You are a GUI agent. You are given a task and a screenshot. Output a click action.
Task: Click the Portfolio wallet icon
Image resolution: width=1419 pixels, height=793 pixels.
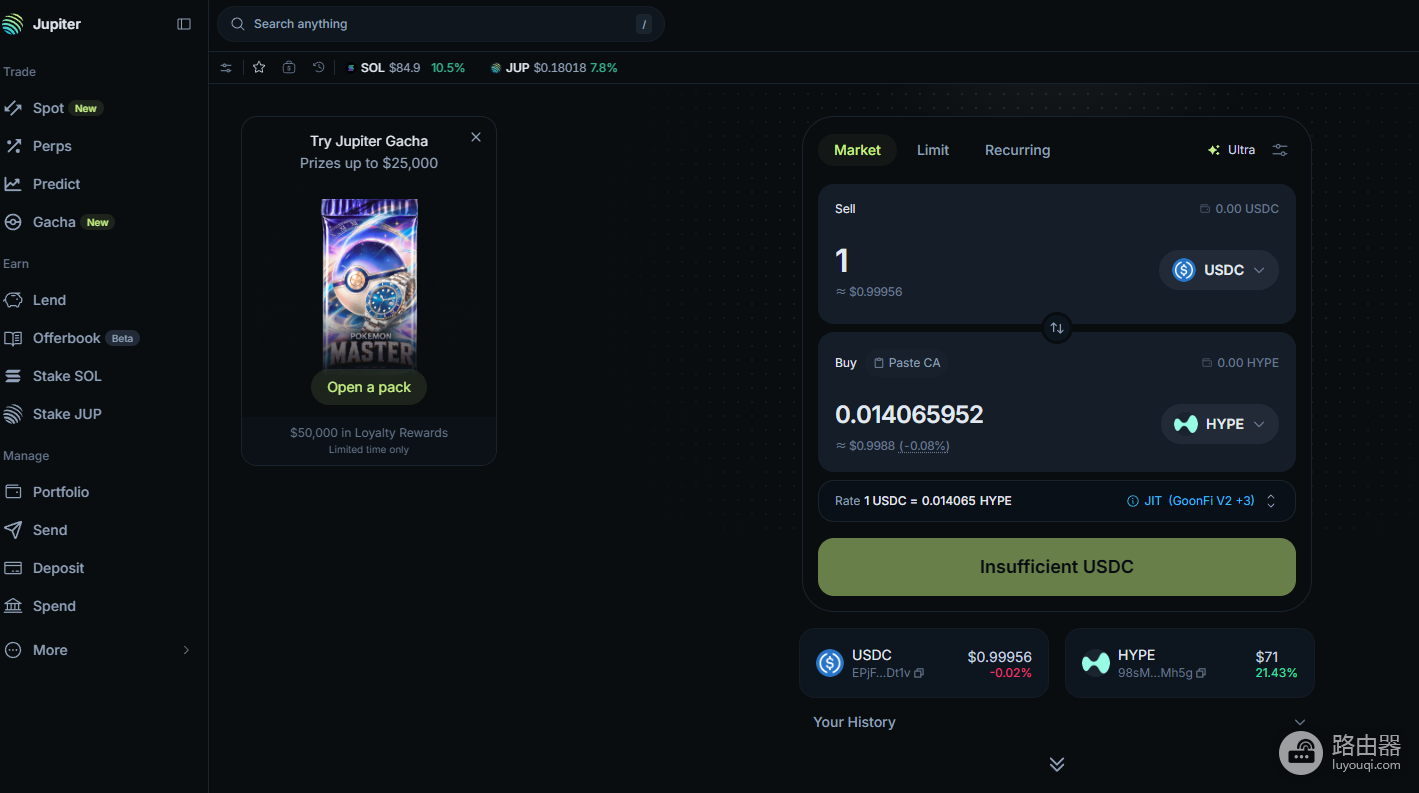13,492
